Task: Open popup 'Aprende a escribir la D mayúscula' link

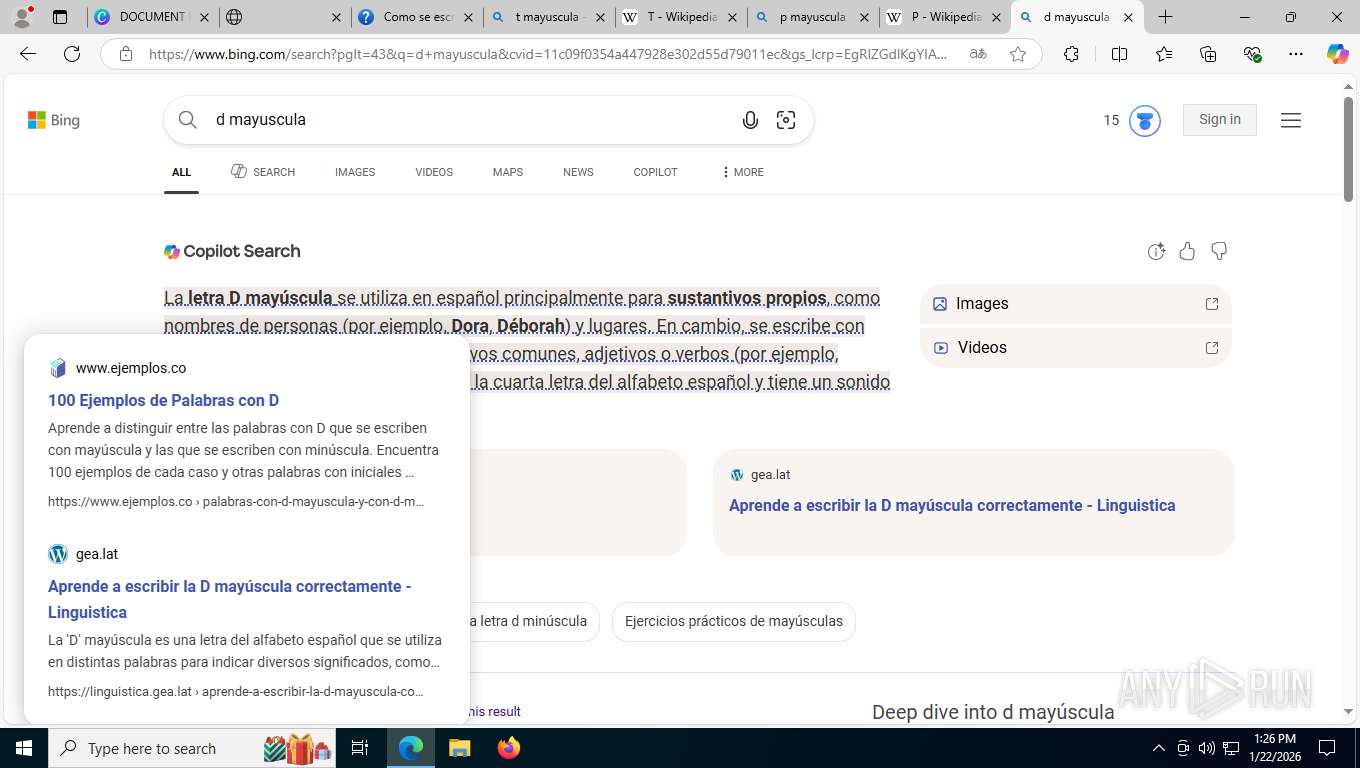Action: 230,599
